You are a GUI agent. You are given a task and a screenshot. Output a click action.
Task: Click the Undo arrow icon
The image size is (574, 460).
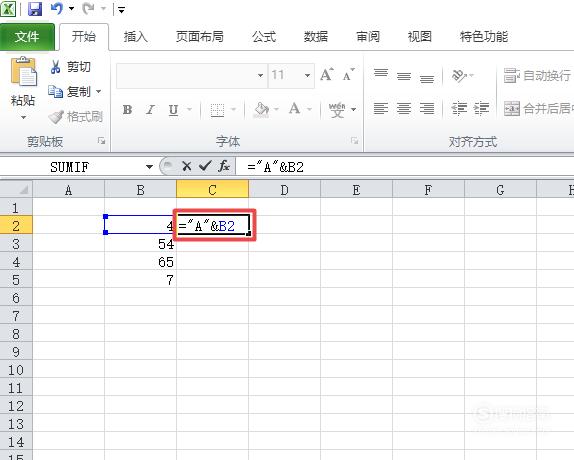(56, 8)
